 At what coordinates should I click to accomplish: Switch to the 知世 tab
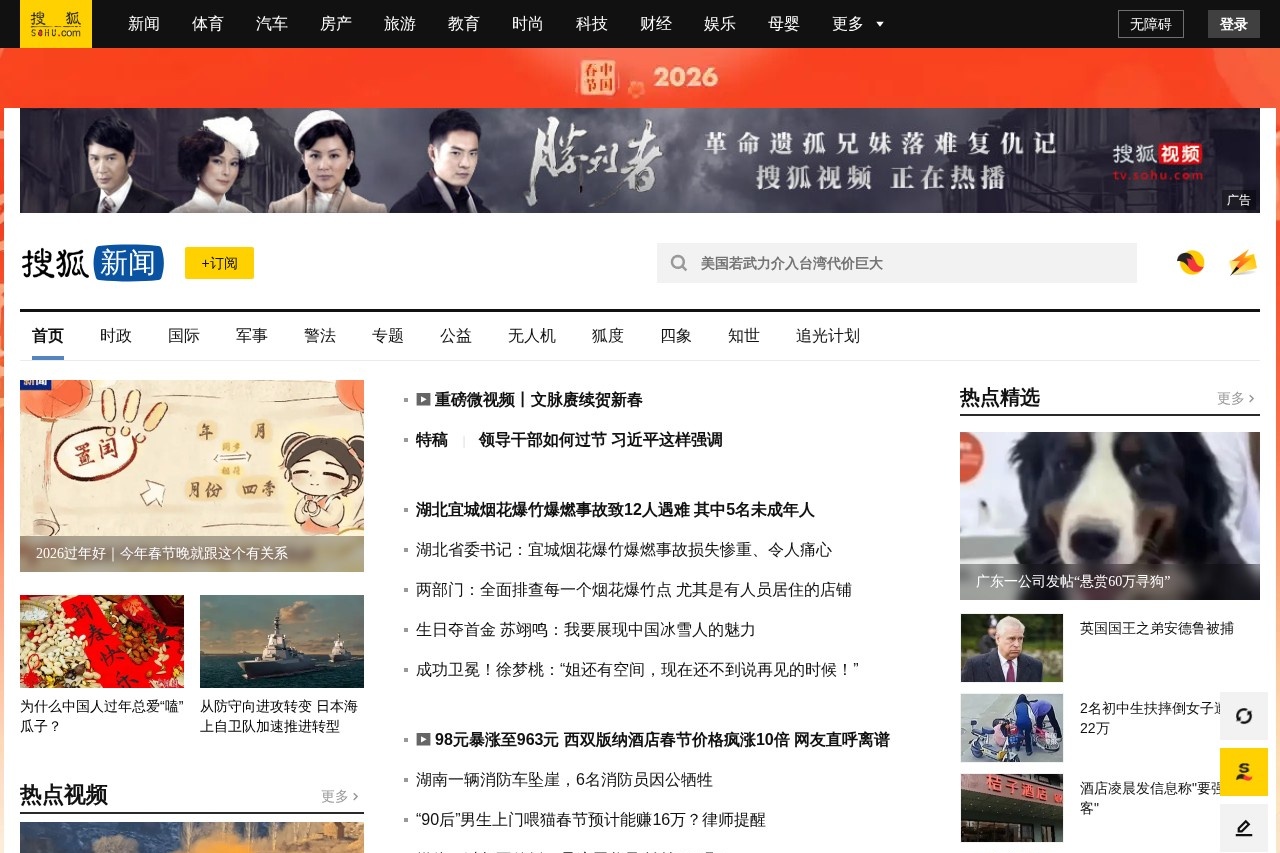click(x=744, y=336)
